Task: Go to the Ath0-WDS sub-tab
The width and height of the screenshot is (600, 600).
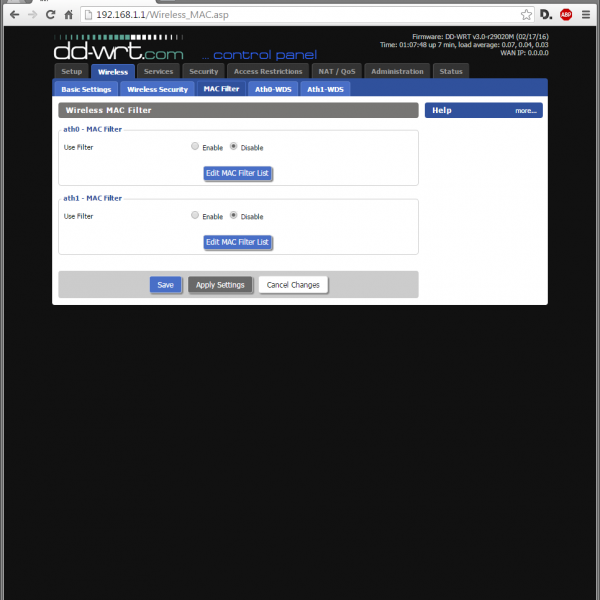Action: (x=272, y=90)
